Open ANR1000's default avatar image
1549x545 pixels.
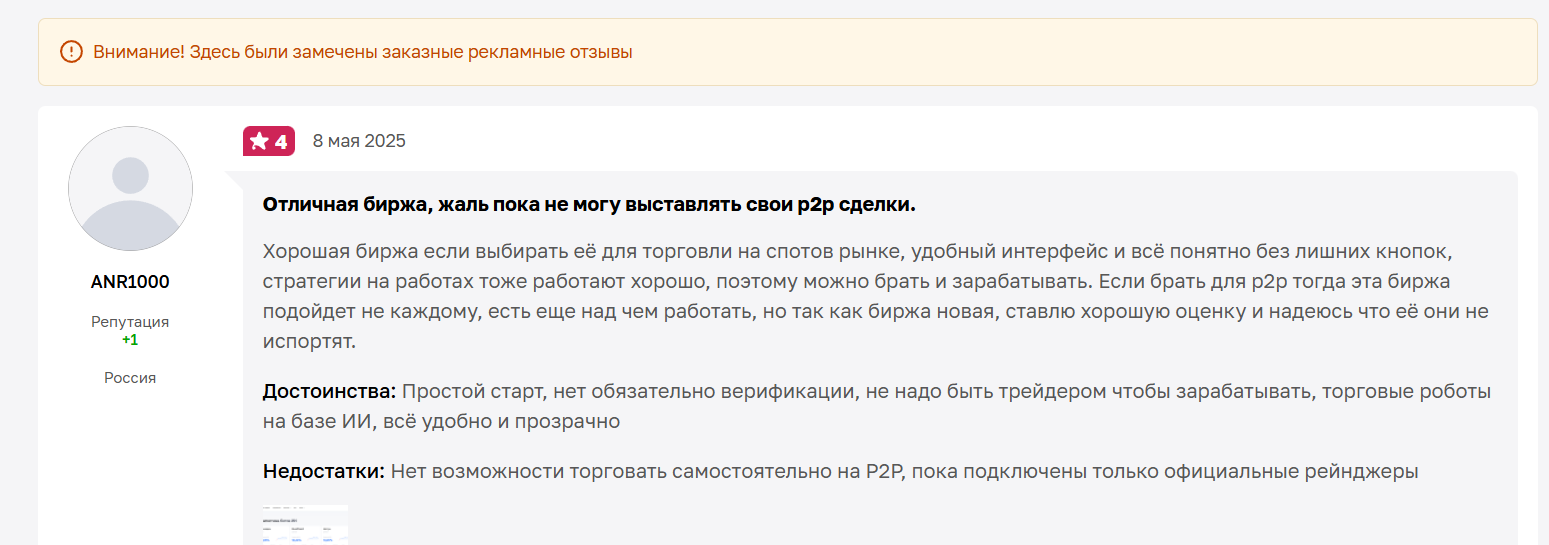130,188
